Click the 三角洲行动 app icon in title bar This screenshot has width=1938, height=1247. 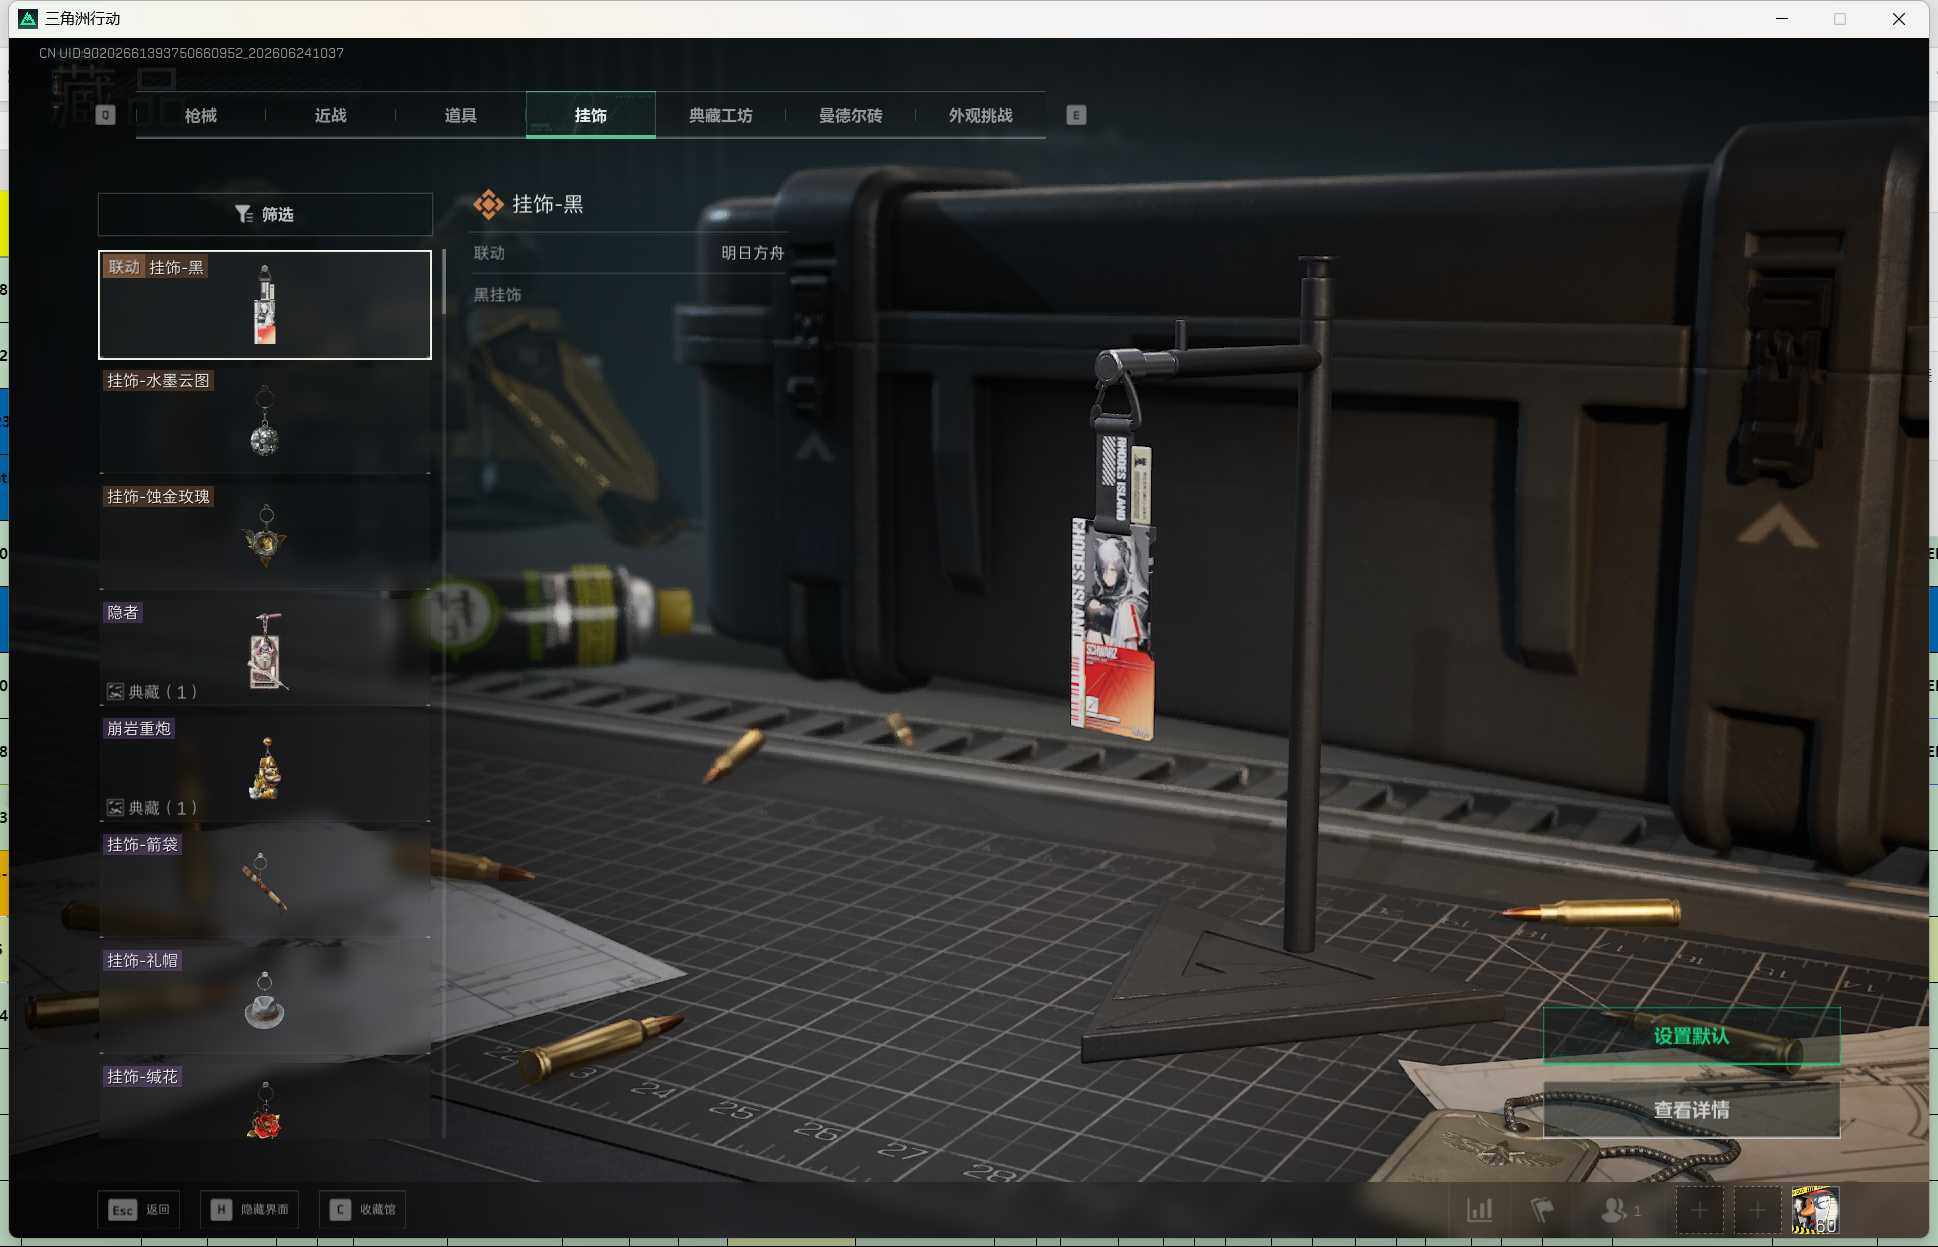click(x=28, y=19)
